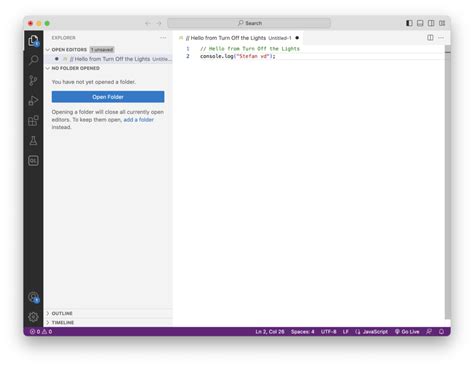The height and width of the screenshot is (367, 474).
Task: Change encoding via UTF-8 status item
Action: pos(328,332)
